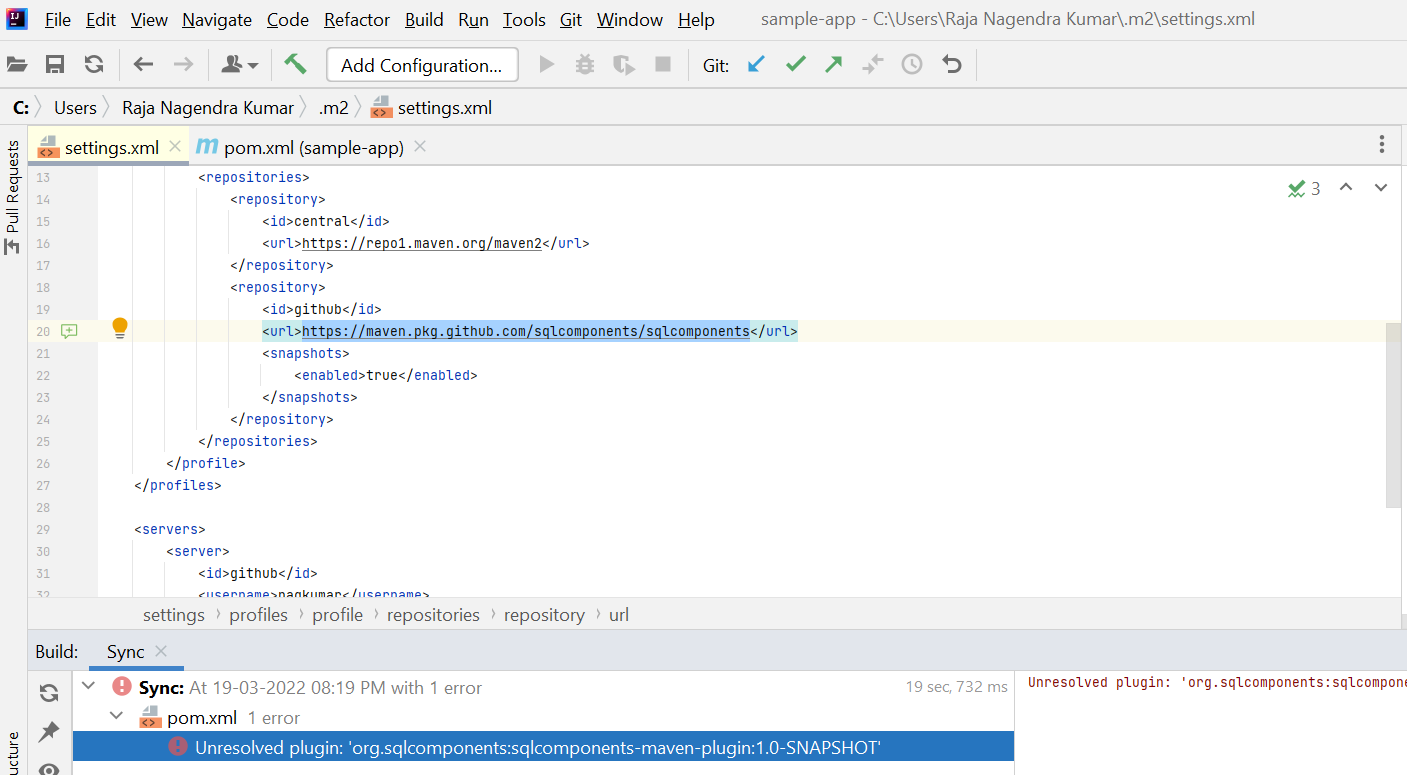Click the Open folder toolbar icon
The width and height of the screenshot is (1407, 775).
16,65
